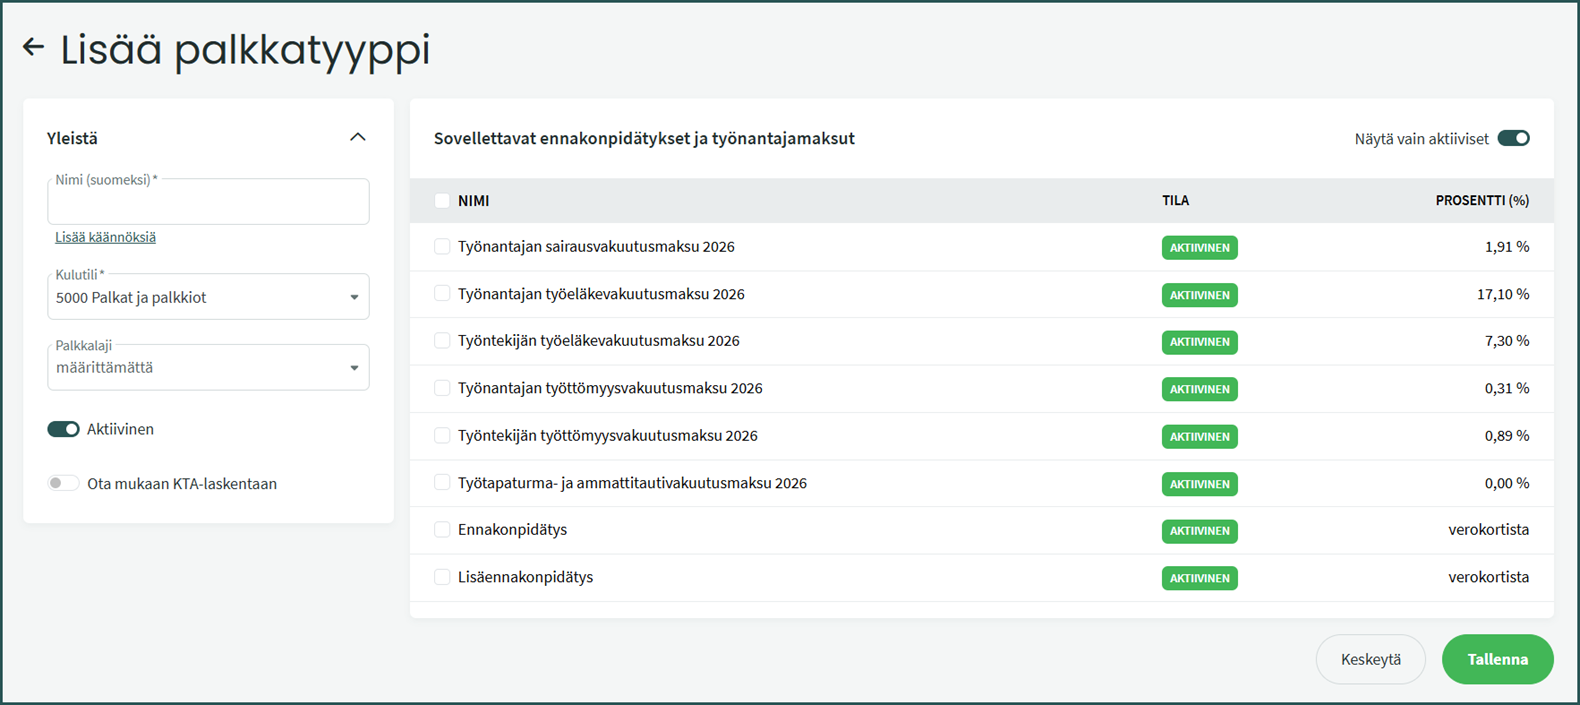Image resolution: width=1580 pixels, height=705 pixels.
Task: Check Työnantajan sairausvakuutusmaksu 2026 checkbox
Action: pyautogui.click(x=442, y=246)
